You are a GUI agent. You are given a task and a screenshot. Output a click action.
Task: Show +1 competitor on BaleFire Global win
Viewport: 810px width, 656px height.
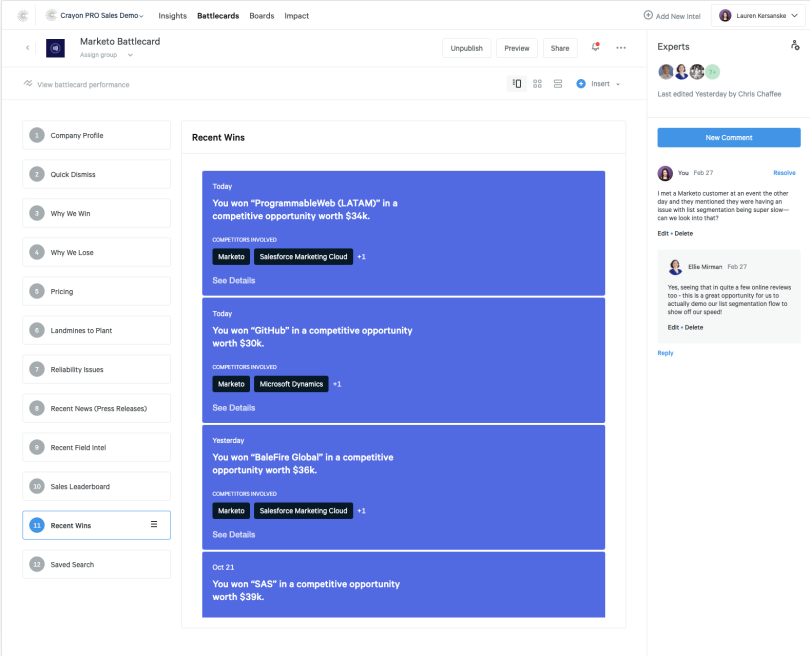tap(362, 511)
